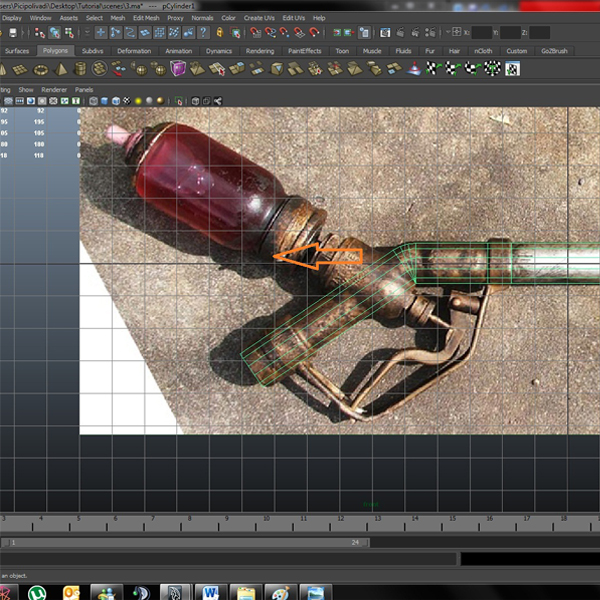
Task: Toggle select curve objects mask
Action: pos(130,33)
